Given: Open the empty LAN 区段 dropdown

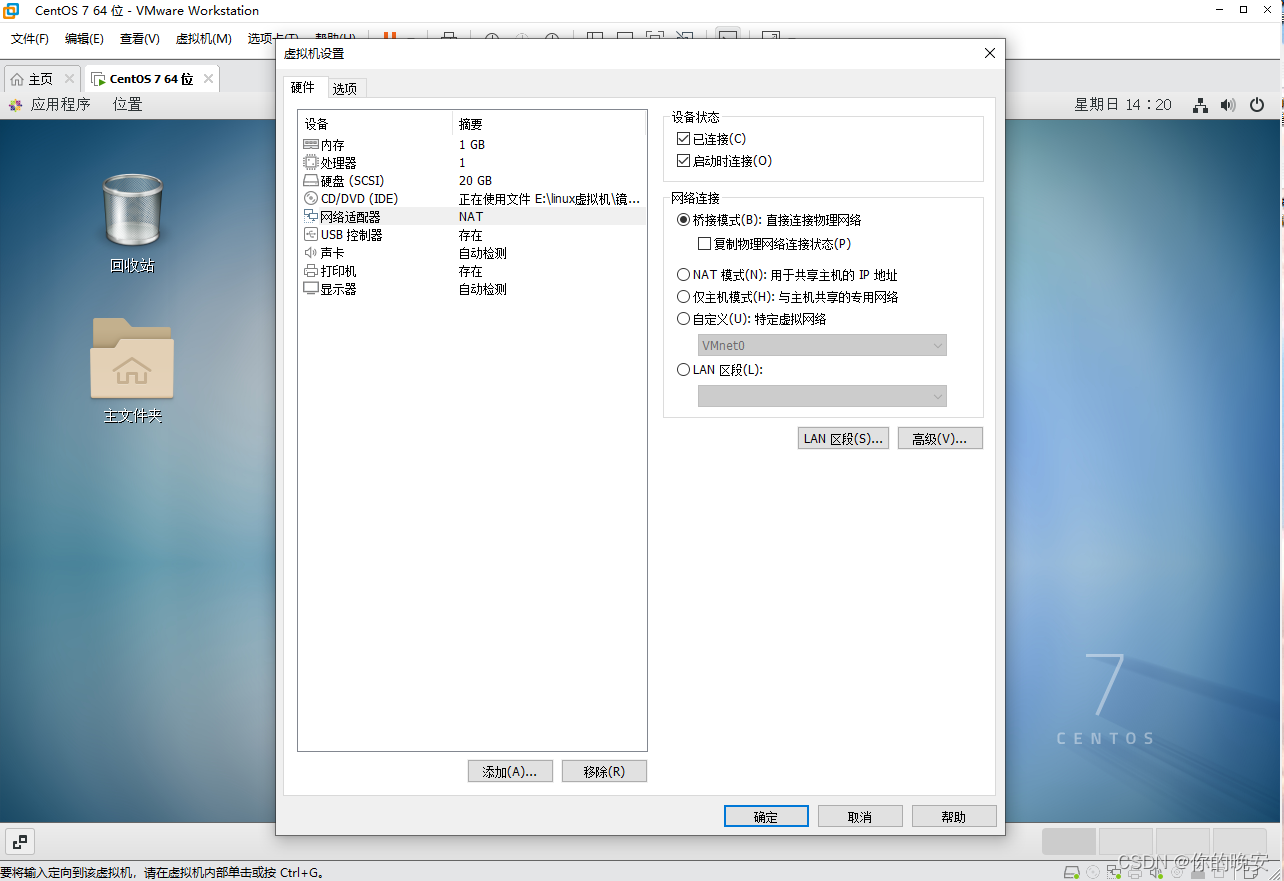Looking at the screenshot, I should 822,397.
